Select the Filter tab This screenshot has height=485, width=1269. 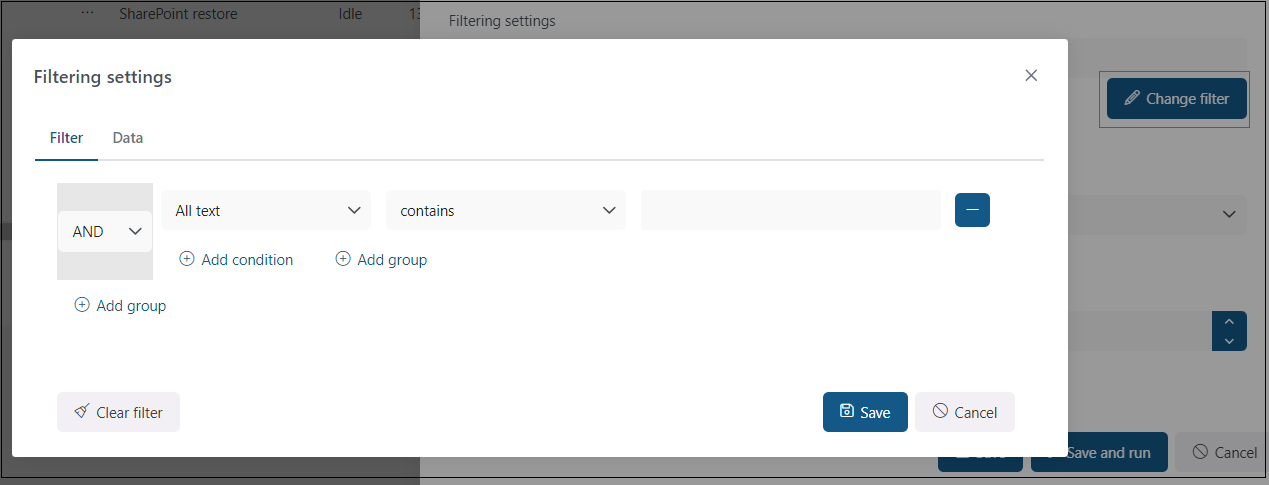tap(66, 138)
